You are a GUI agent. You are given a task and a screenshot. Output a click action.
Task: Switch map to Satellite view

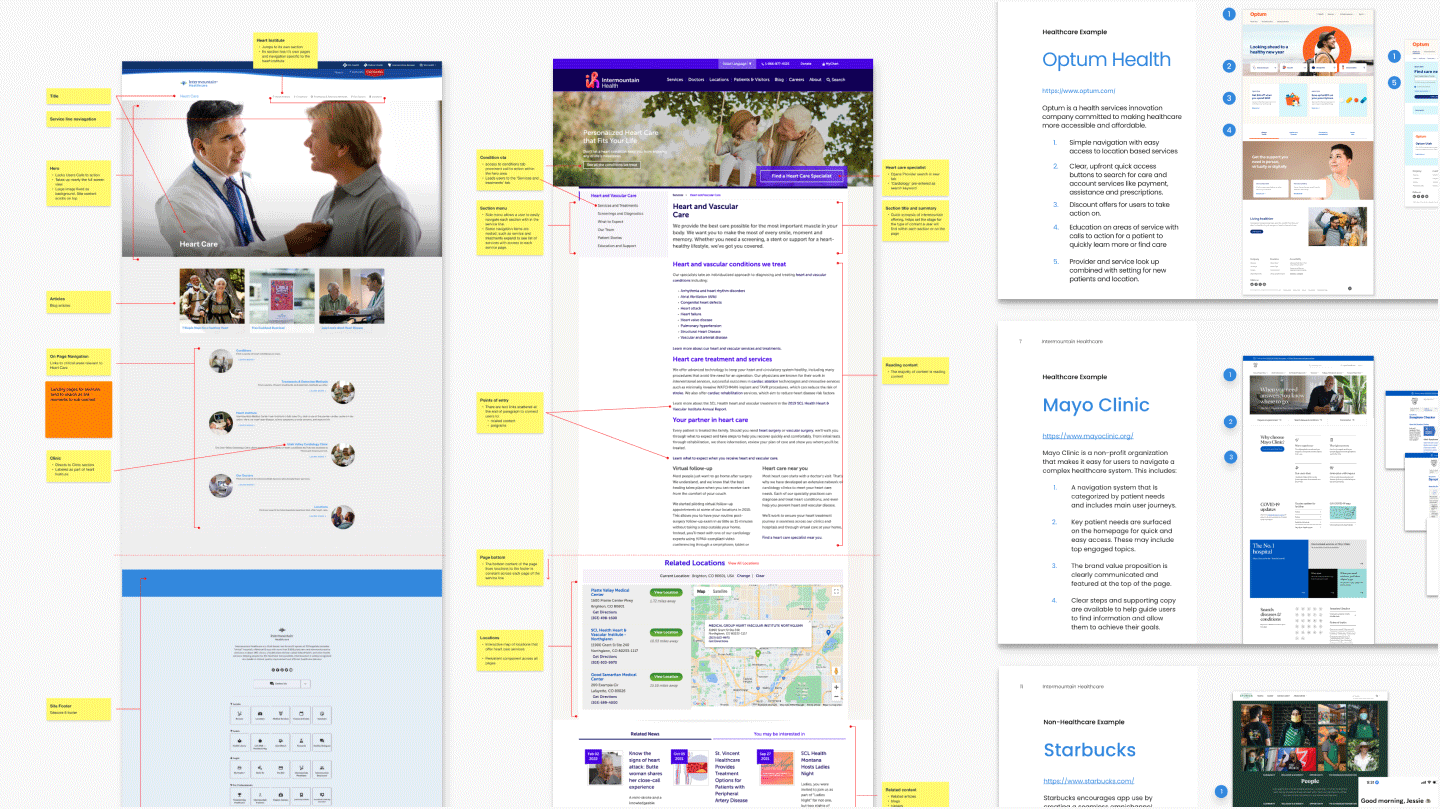coord(720,591)
